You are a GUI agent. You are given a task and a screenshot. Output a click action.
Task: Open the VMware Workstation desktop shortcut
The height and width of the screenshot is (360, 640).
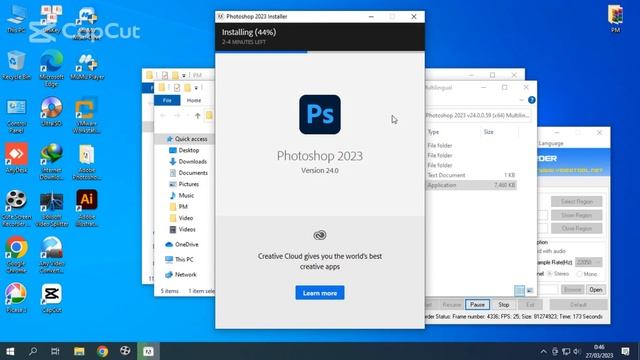87,116
